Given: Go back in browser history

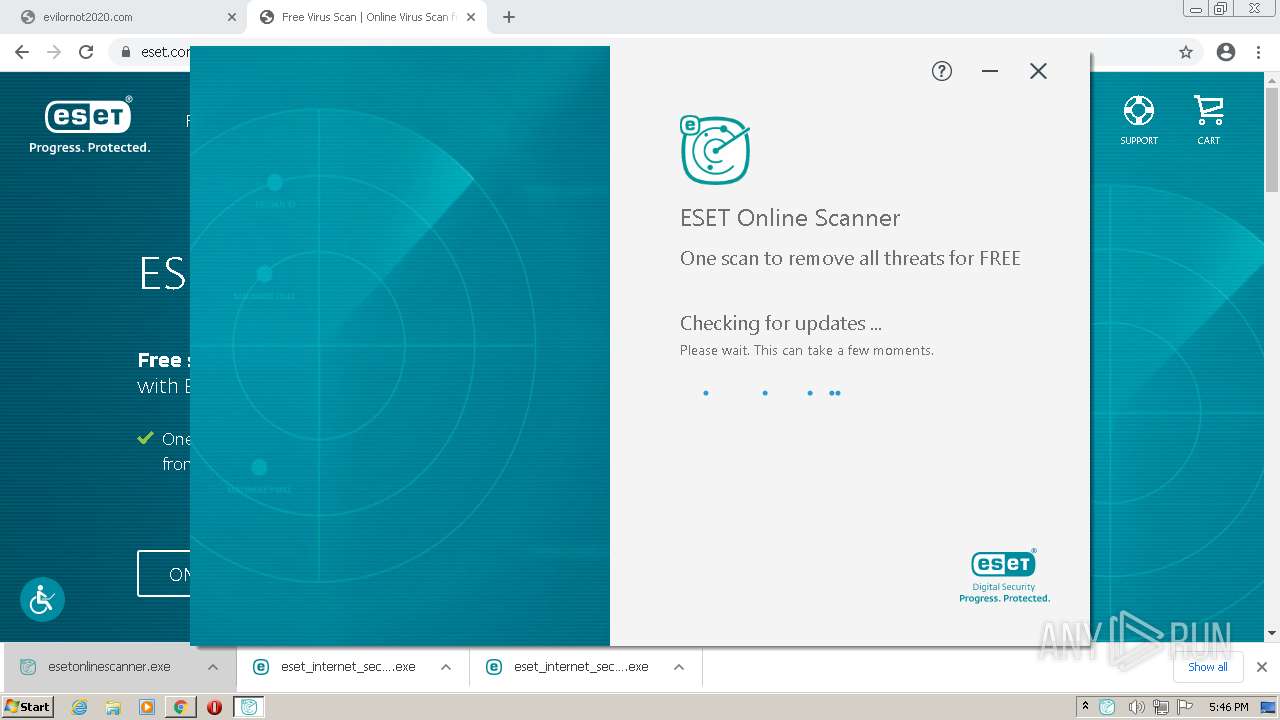Looking at the screenshot, I should tap(22, 52).
